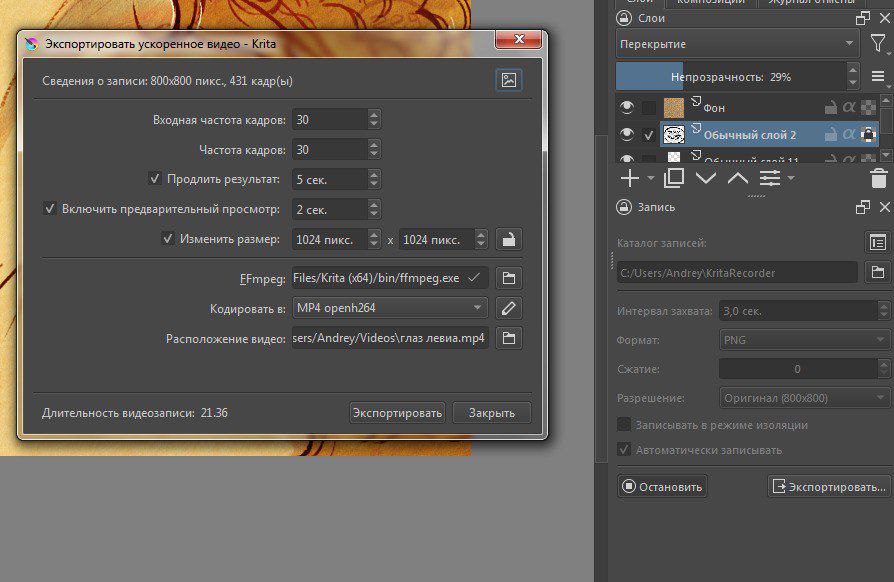Edit the MP4 openh264 encoding profile

pyautogui.click(x=509, y=308)
